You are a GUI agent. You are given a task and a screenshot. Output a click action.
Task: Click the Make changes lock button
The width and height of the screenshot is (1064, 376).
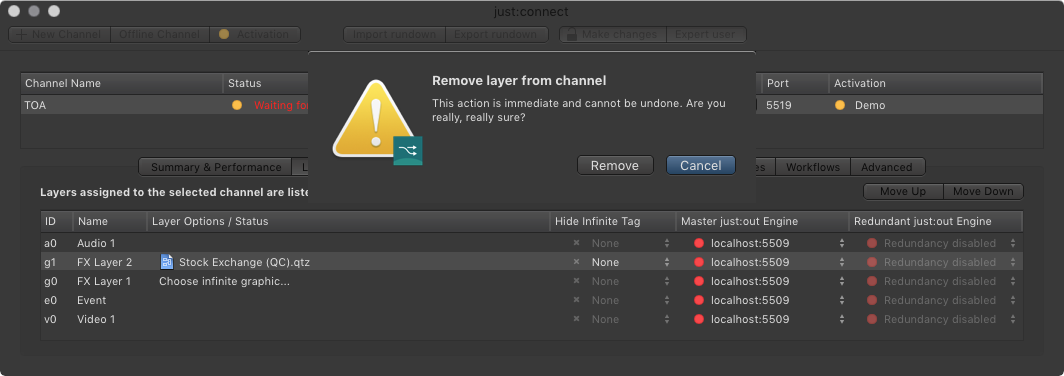(x=613, y=34)
